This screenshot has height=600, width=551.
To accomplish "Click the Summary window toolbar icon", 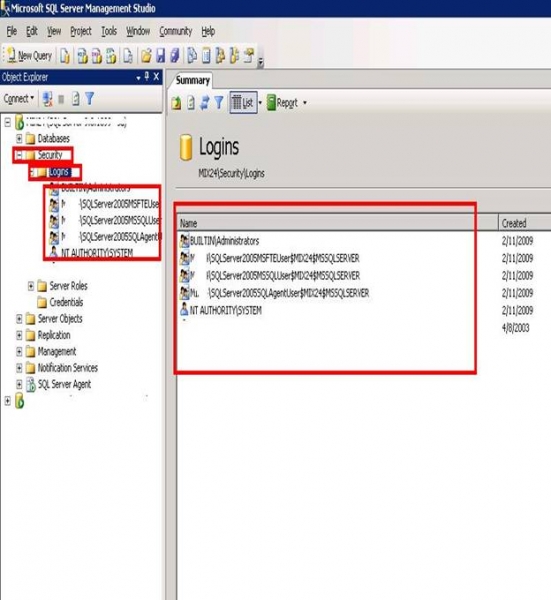I will [206, 56].
